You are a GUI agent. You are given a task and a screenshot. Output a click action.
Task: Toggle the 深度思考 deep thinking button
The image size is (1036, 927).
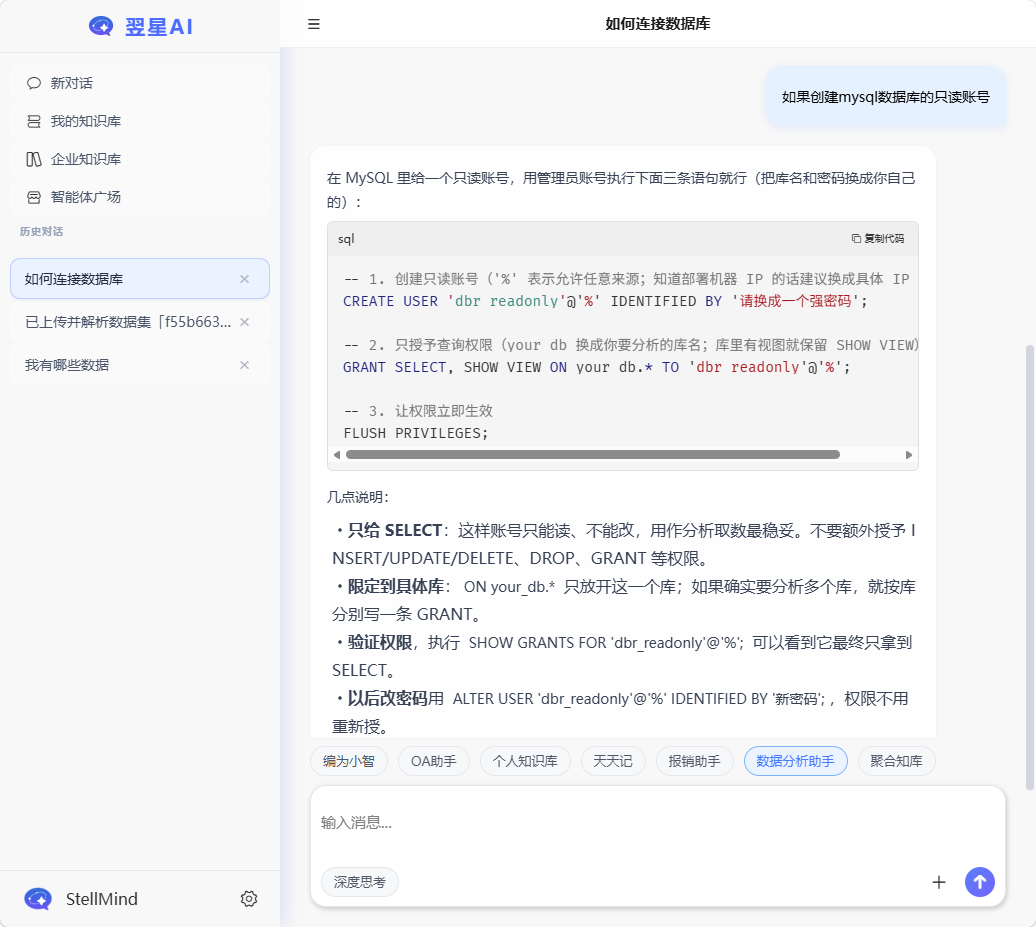click(x=359, y=882)
